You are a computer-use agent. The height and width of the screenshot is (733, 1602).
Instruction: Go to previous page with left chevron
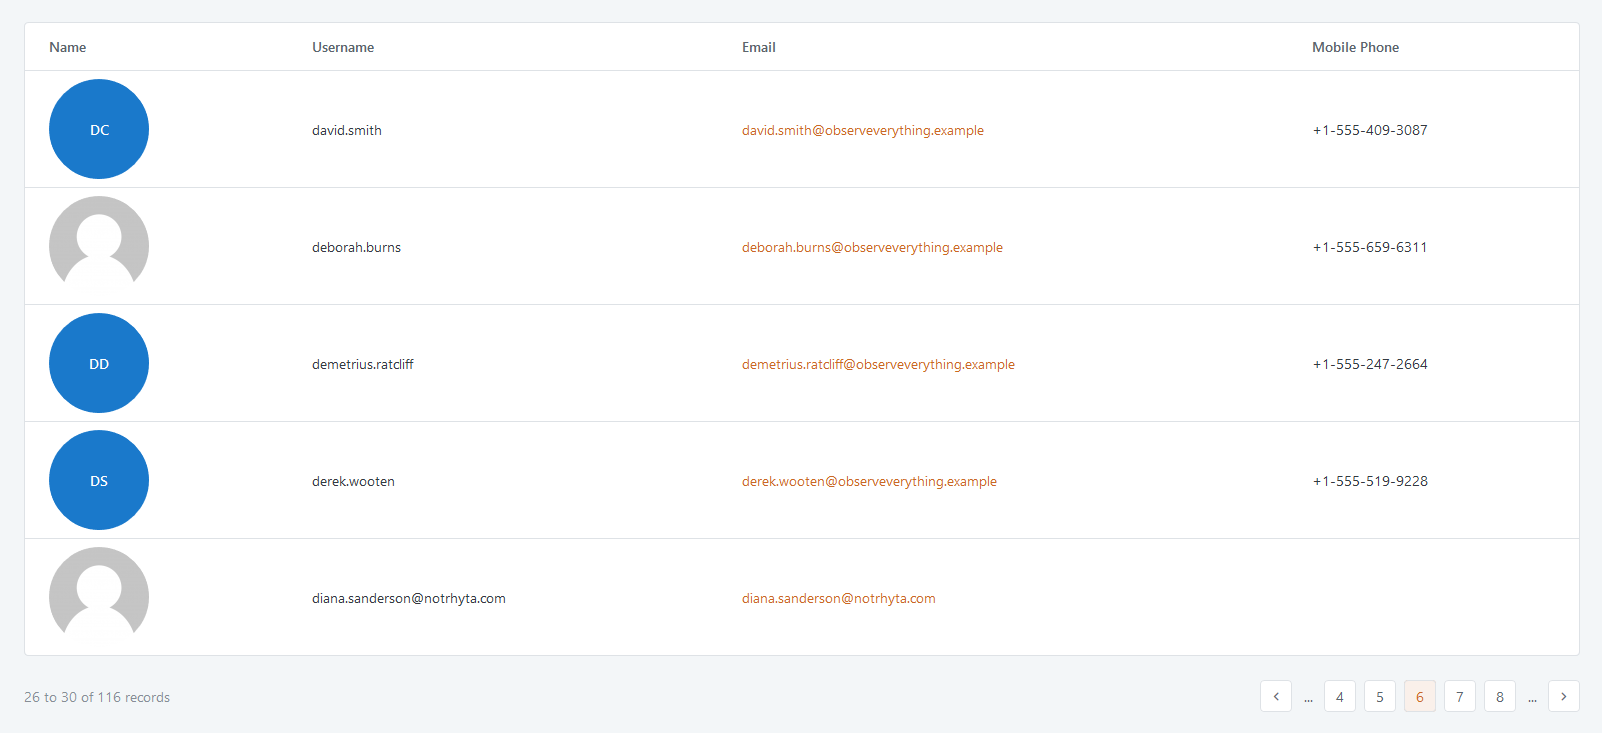(1276, 696)
